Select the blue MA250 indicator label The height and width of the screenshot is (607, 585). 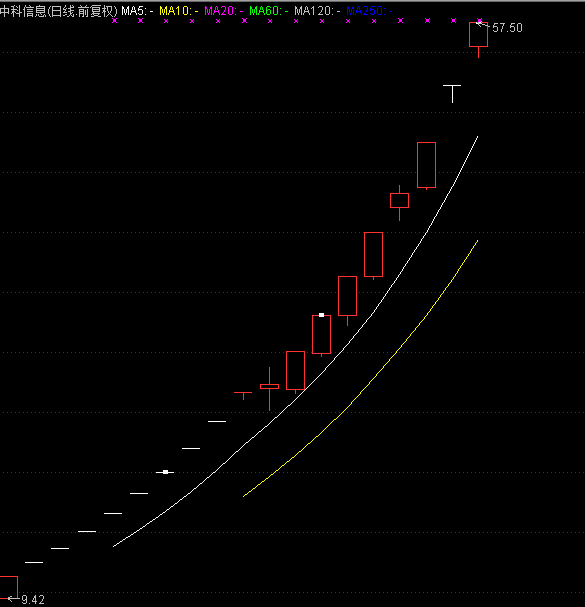pos(369,11)
